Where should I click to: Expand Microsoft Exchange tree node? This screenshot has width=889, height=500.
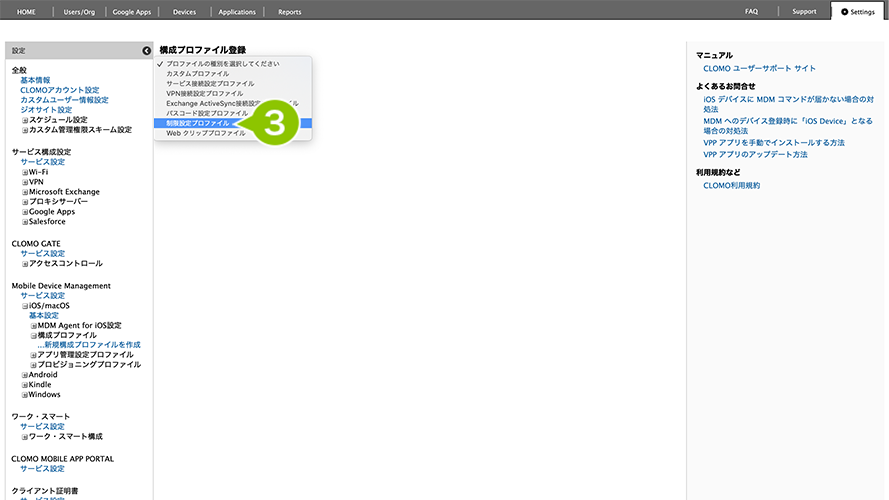(x=25, y=192)
